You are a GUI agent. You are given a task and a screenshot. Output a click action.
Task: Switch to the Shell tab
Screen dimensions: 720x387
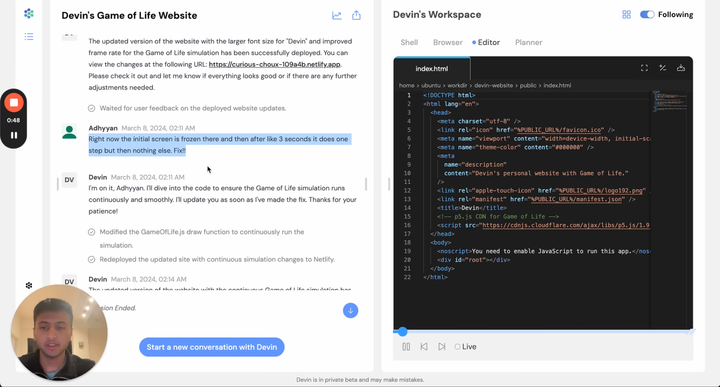[x=409, y=42]
